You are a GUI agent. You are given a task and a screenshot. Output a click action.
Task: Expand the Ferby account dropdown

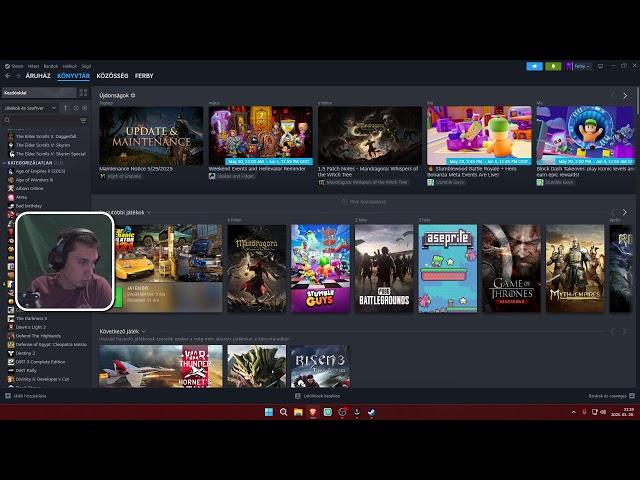tap(582, 66)
